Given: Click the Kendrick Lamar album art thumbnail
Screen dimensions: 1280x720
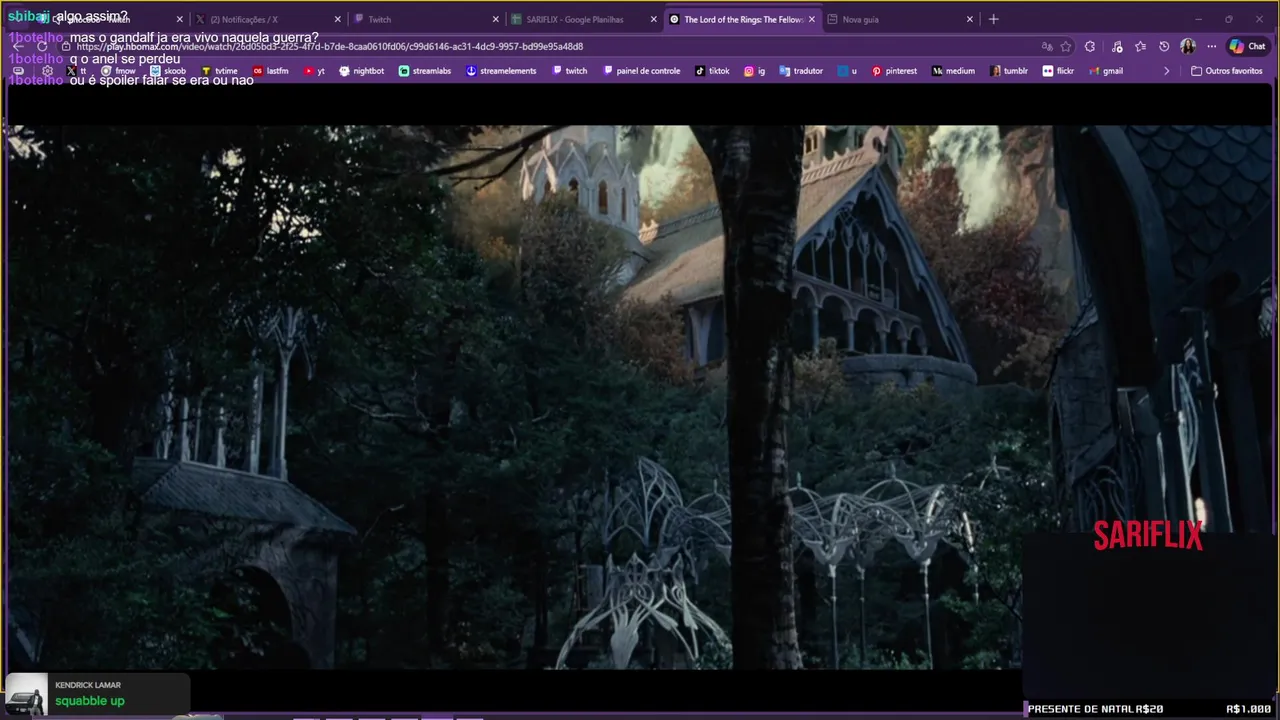Looking at the screenshot, I should 26,694.
